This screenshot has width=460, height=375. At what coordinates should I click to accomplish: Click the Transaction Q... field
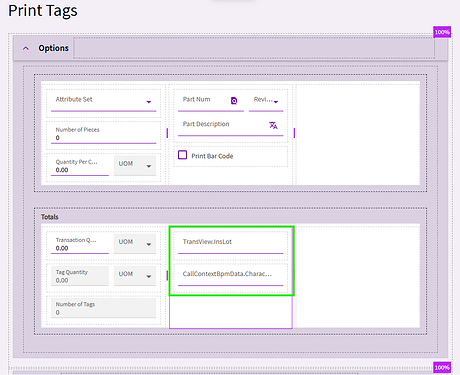point(80,244)
